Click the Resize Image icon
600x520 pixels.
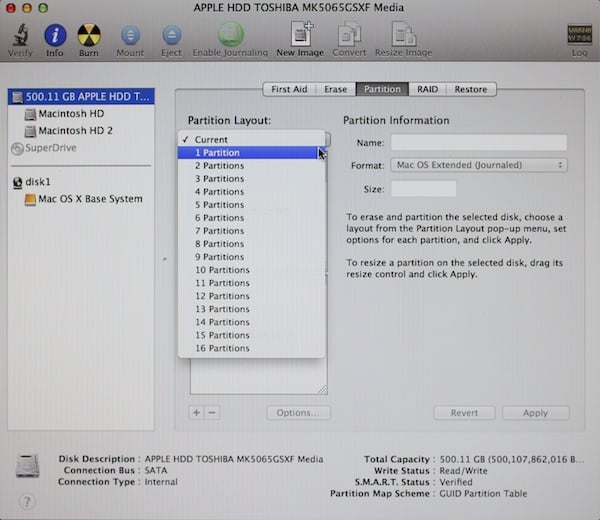pyautogui.click(x=403, y=34)
